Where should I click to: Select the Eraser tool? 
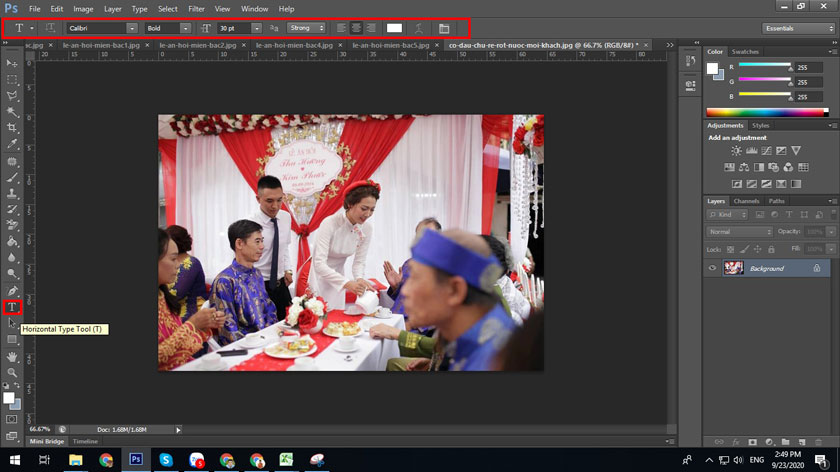tap(12, 226)
